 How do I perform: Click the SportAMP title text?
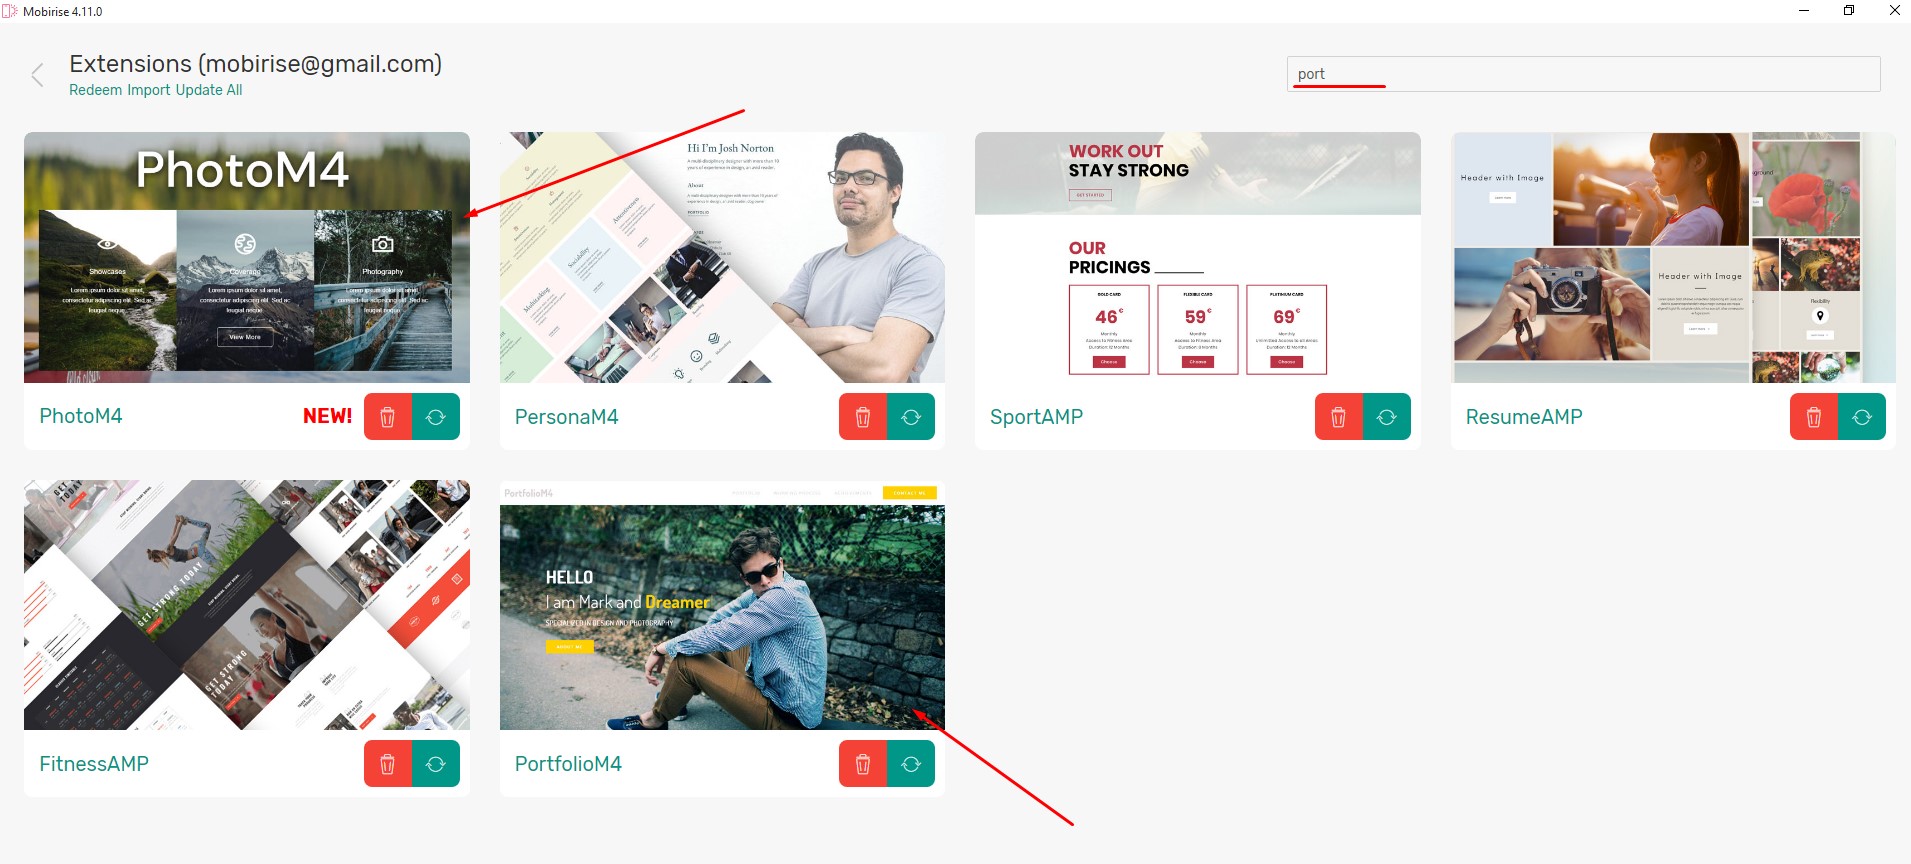pyautogui.click(x=1037, y=417)
